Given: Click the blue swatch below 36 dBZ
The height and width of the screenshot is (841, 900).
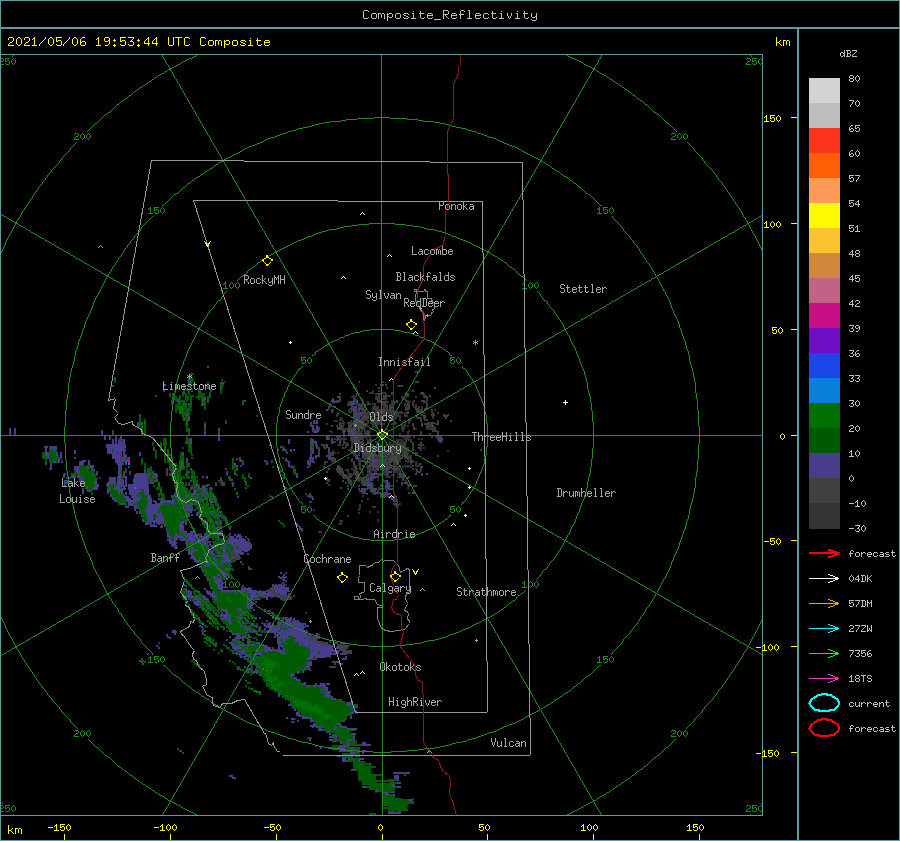Looking at the screenshot, I should click(824, 365).
